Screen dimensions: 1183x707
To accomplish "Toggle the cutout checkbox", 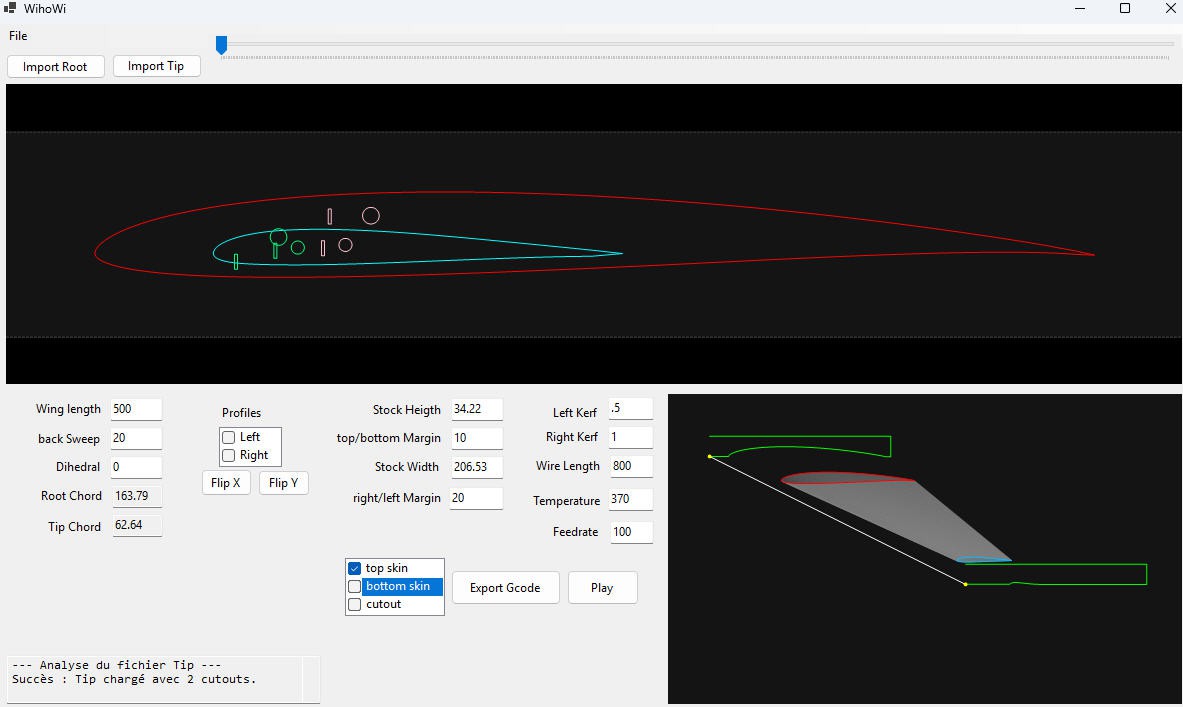I will coord(354,604).
